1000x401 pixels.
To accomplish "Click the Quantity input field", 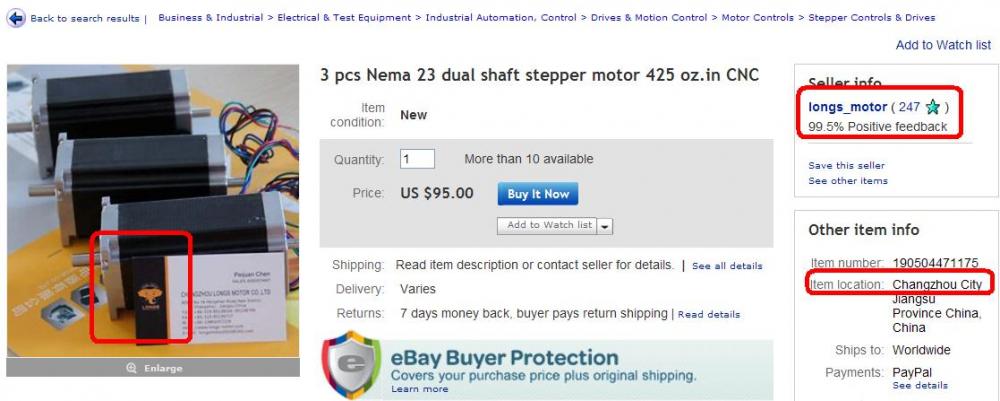I will [417, 159].
